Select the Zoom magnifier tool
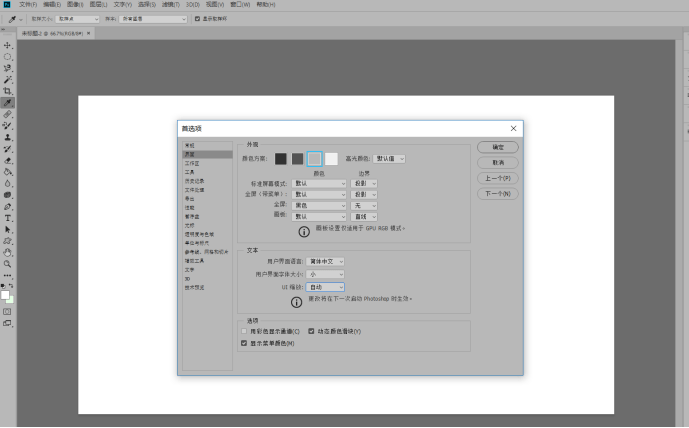 point(8,263)
